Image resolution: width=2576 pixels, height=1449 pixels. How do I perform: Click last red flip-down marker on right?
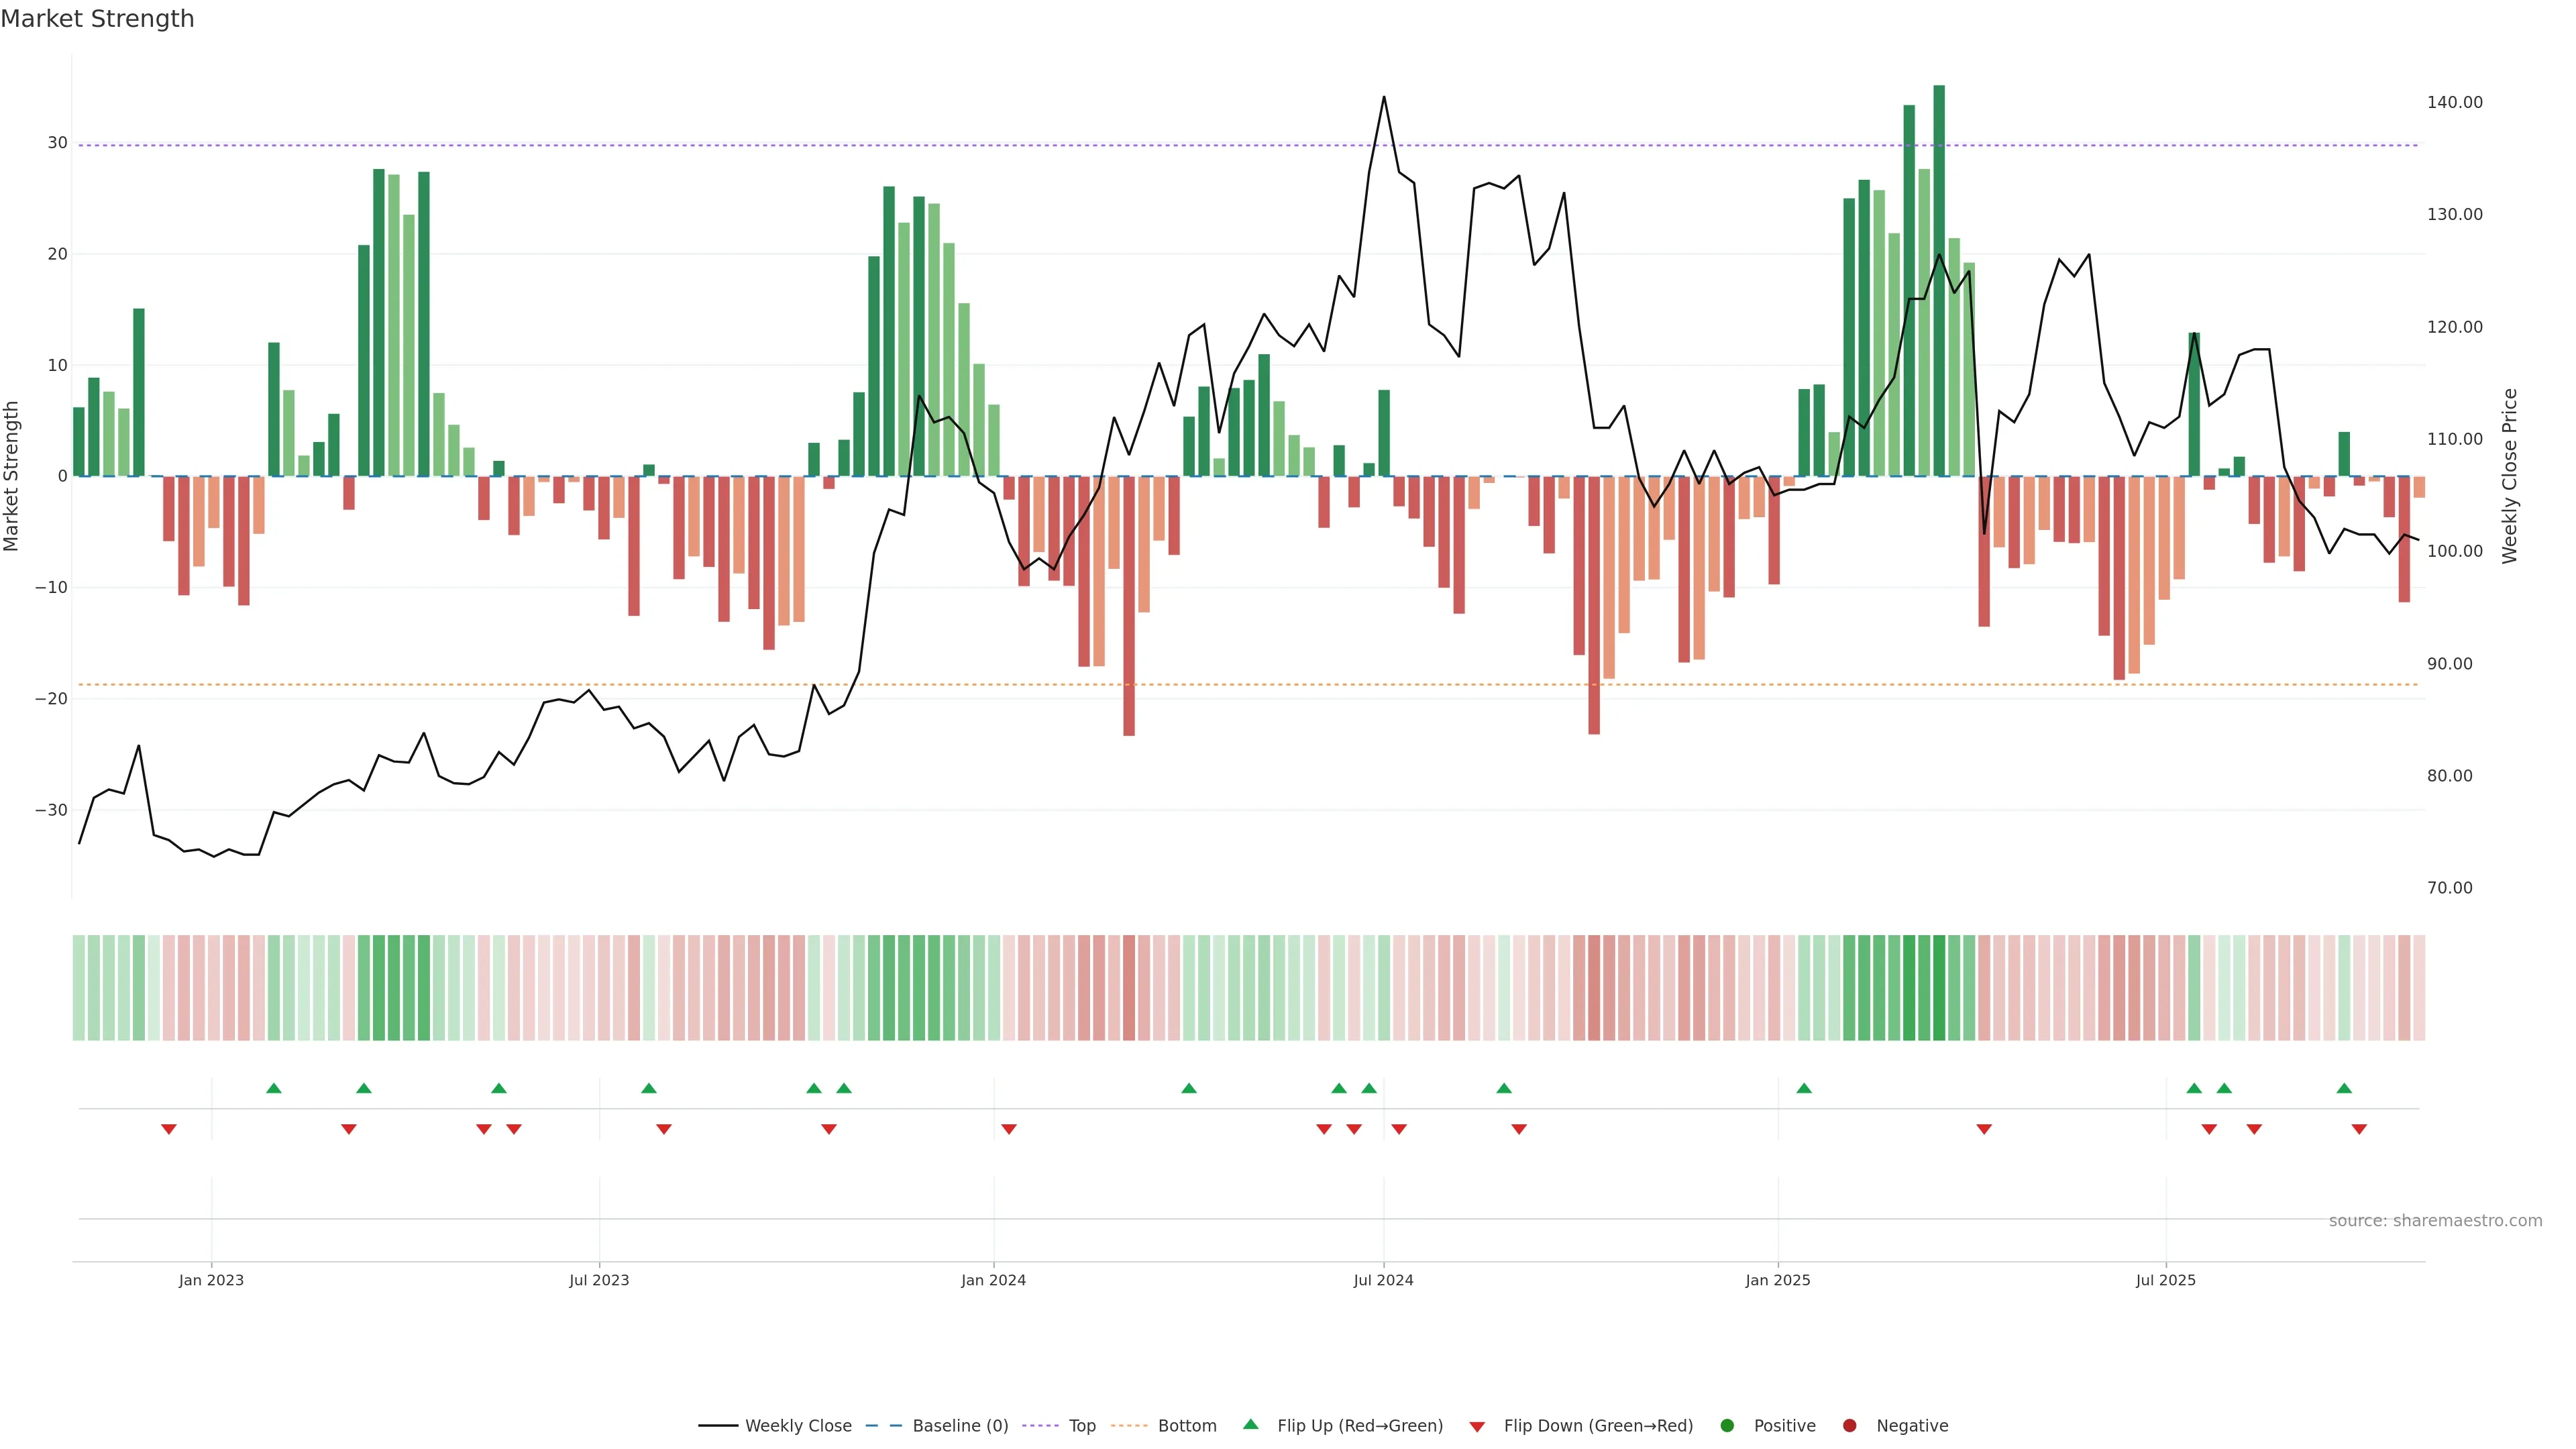pyautogui.click(x=2359, y=1129)
